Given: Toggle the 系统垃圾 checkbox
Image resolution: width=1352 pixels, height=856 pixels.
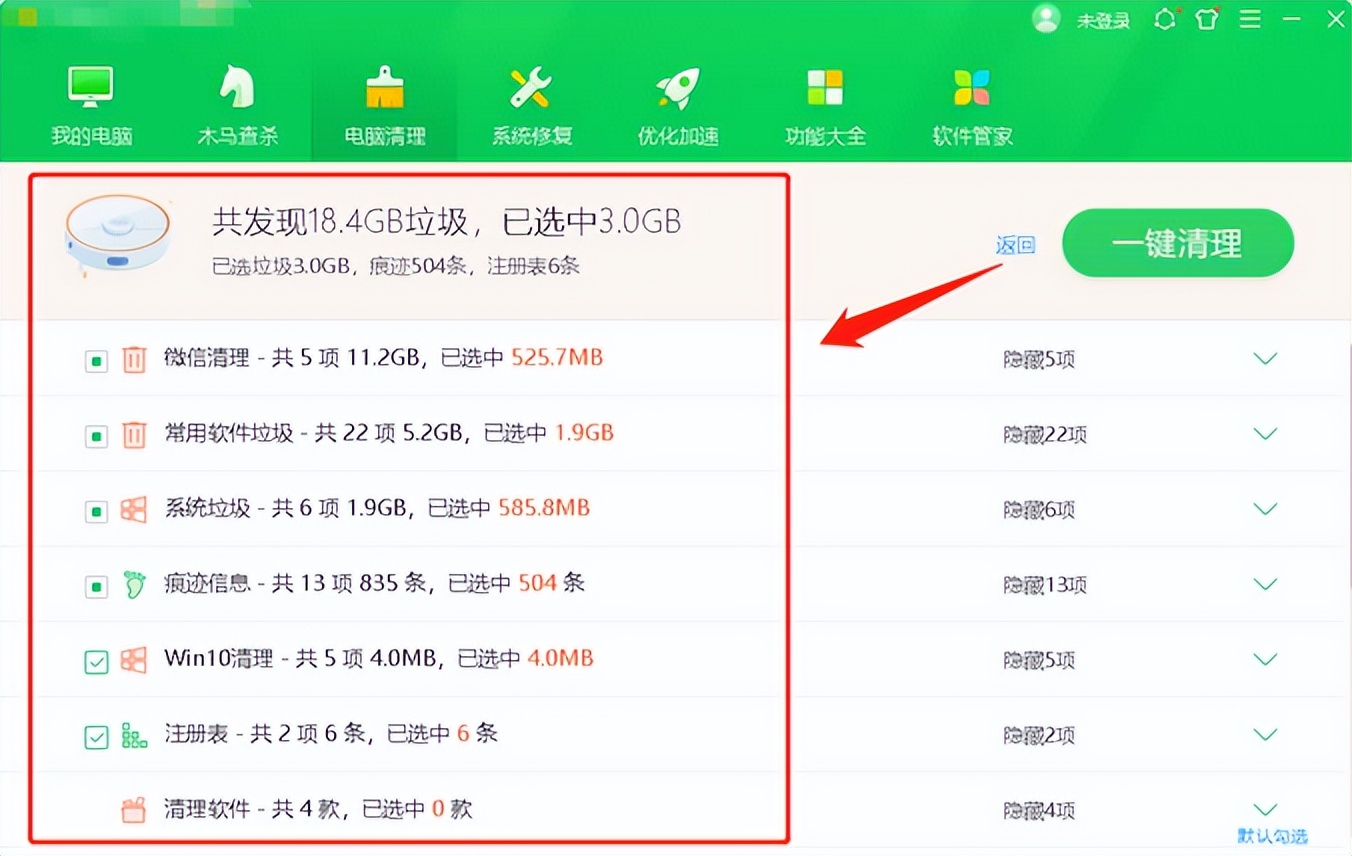Looking at the screenshot, I should click(96, 512).
